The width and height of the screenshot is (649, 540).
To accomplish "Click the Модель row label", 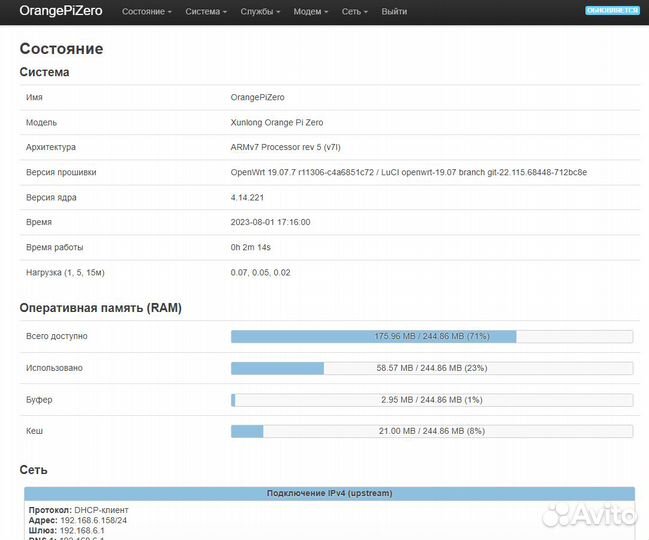I will [41, 122].
